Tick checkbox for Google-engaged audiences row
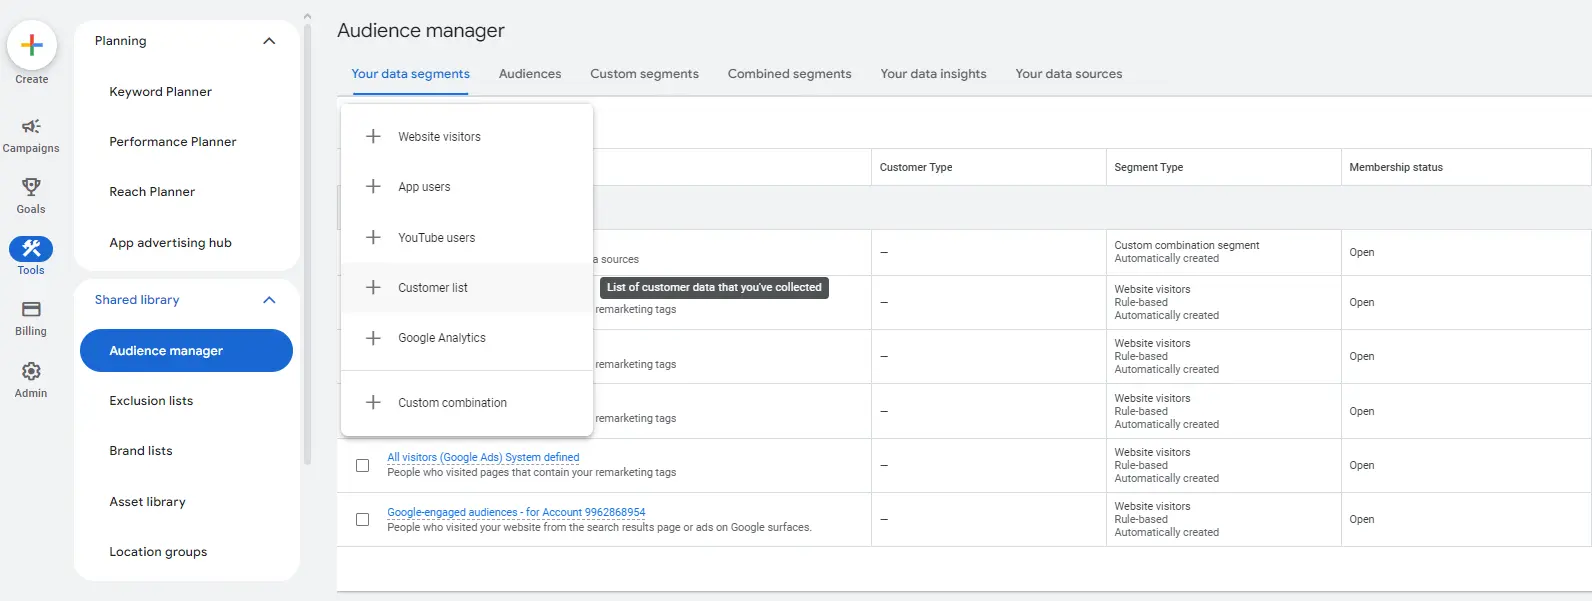1592x601 pixels. tap(362, 519)
